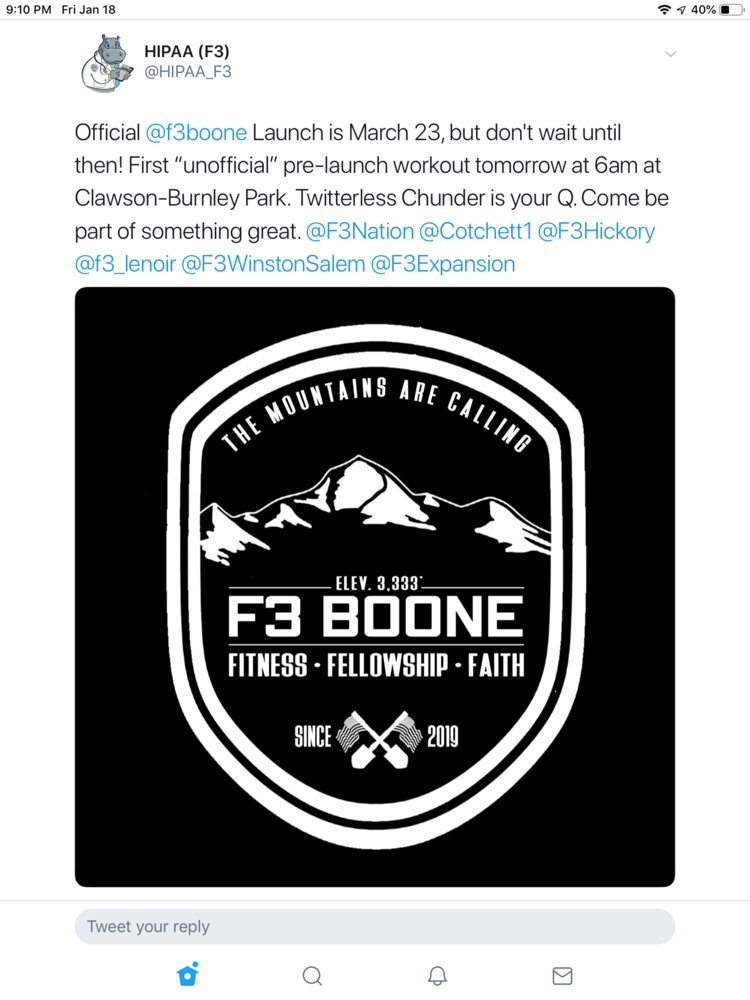
Task: Tap the @f3_lenoir mention
Action: (124, 264)
